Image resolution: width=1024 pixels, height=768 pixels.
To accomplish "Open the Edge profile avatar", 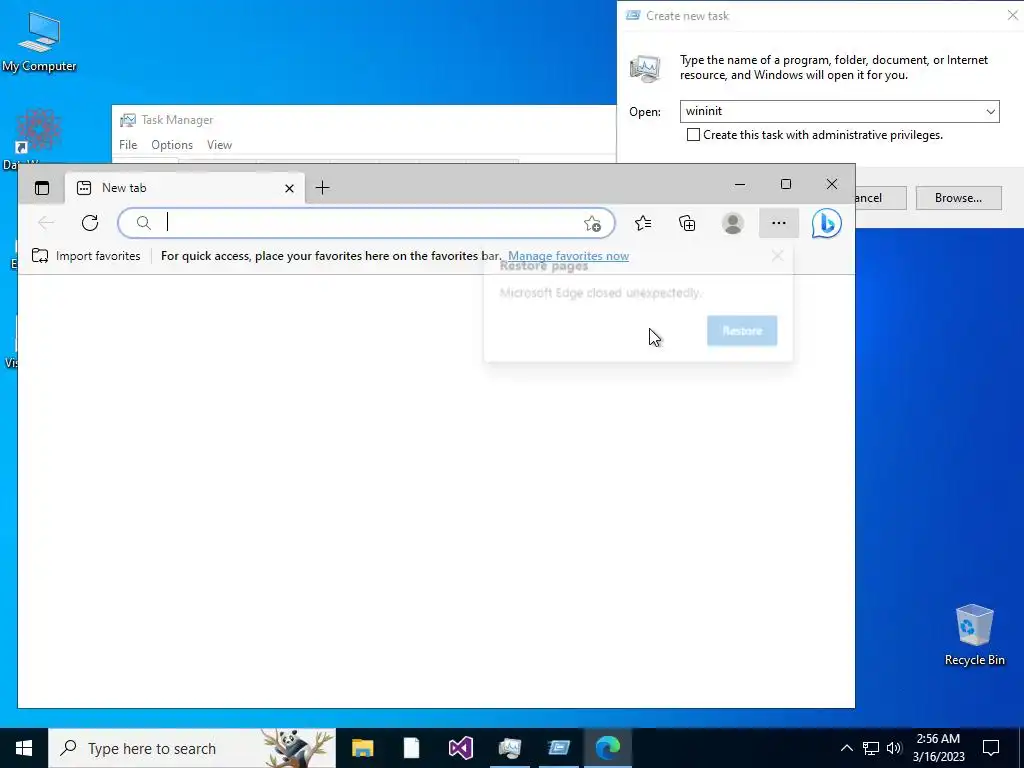I will pos(733,223).
